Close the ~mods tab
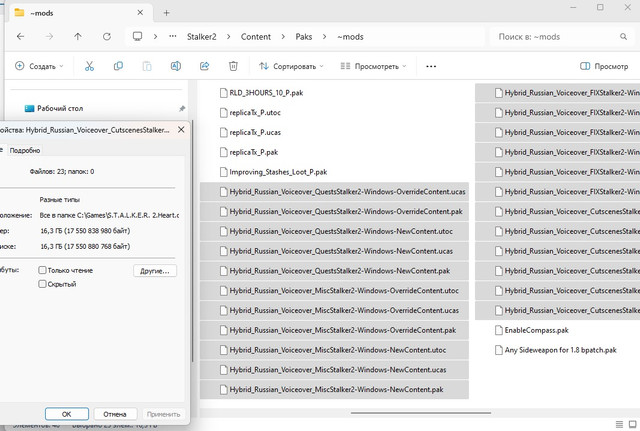The width and height of the screenshot is (640, 431). coord(140,13)
